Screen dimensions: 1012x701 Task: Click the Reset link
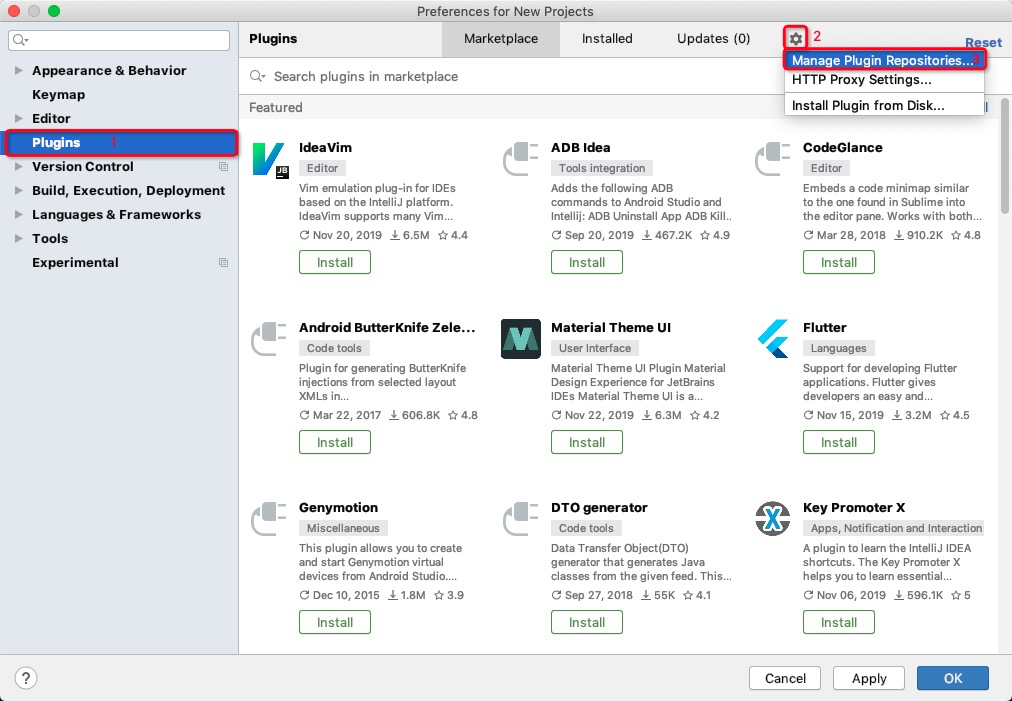click(x=983, y=43)
